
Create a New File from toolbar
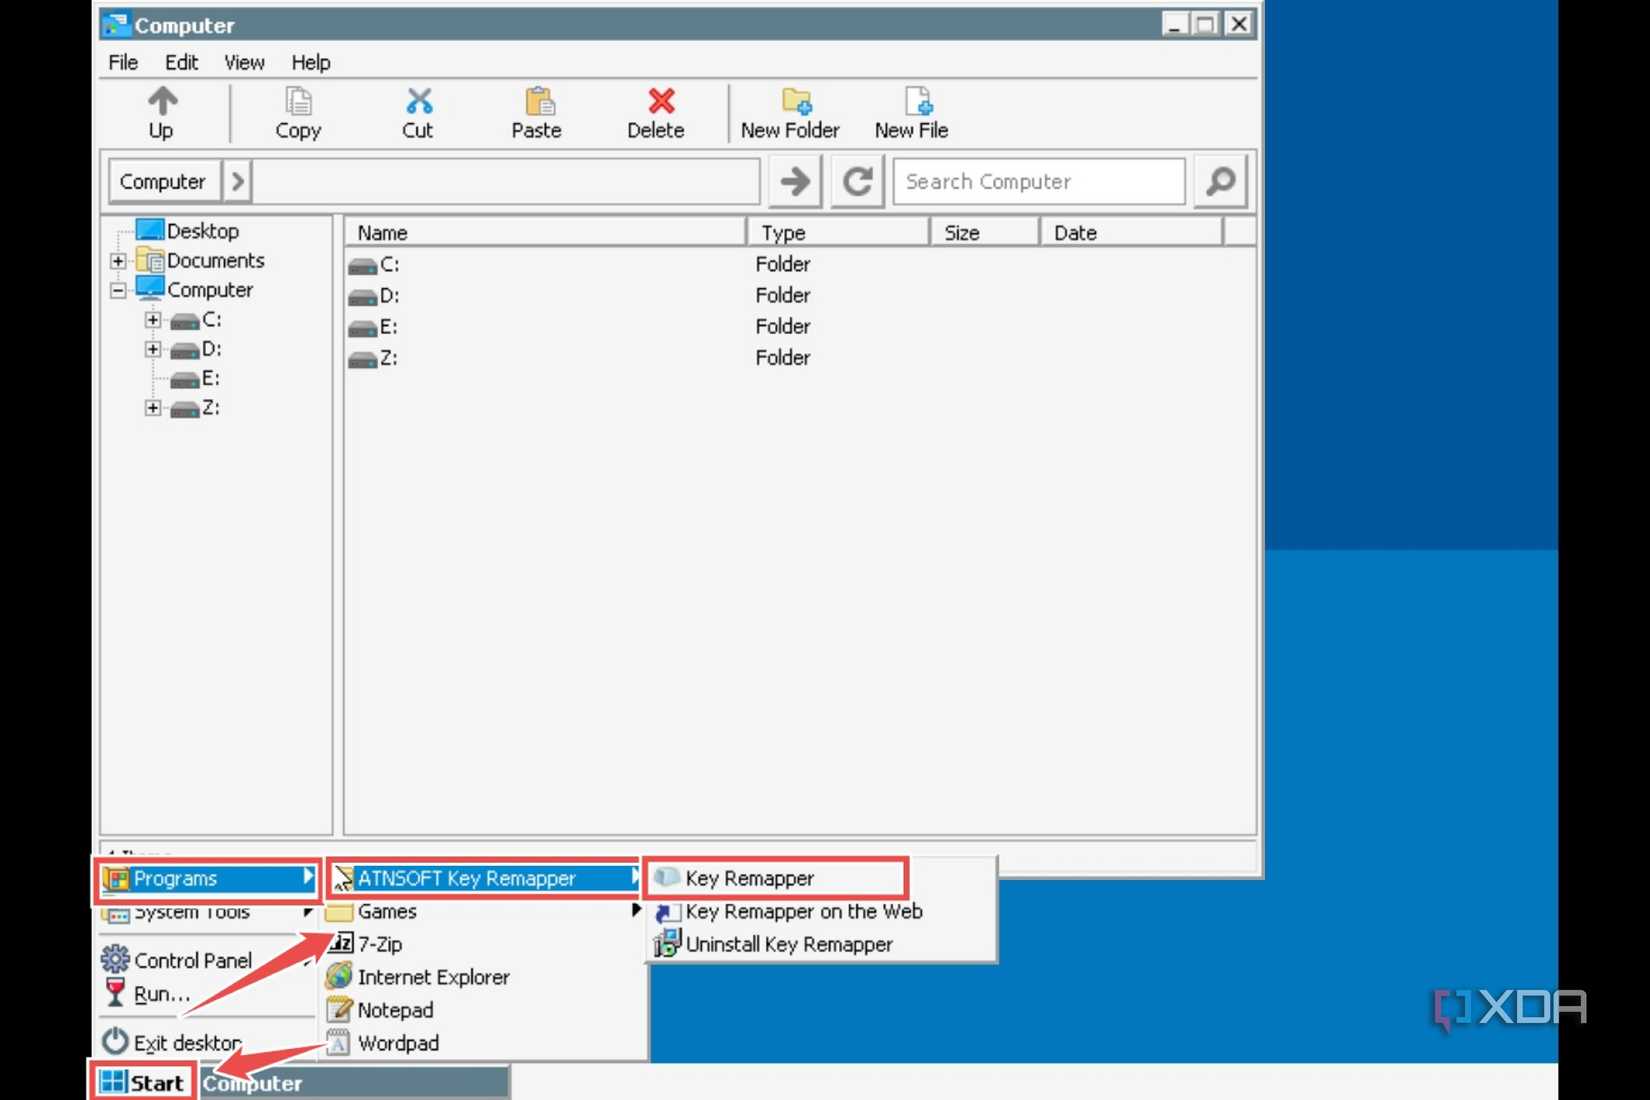tap(911, 112)
